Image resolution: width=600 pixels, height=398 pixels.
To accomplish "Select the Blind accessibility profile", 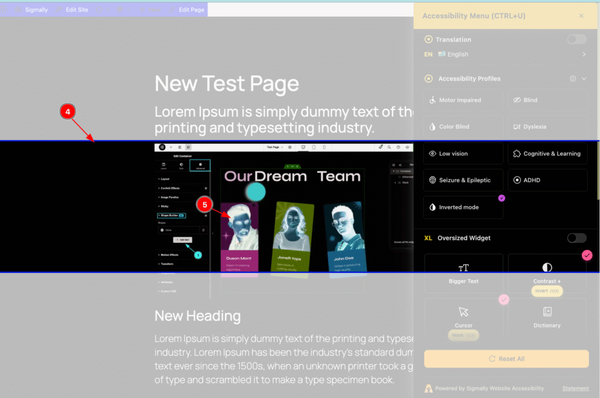I will tap(547, 100).
